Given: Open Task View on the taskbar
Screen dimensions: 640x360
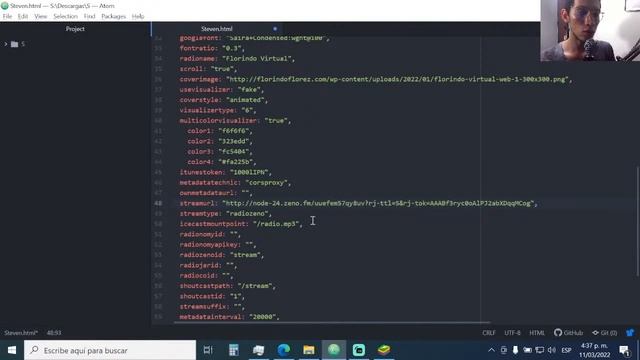Looking at the screenshot, I should (208, 350).
